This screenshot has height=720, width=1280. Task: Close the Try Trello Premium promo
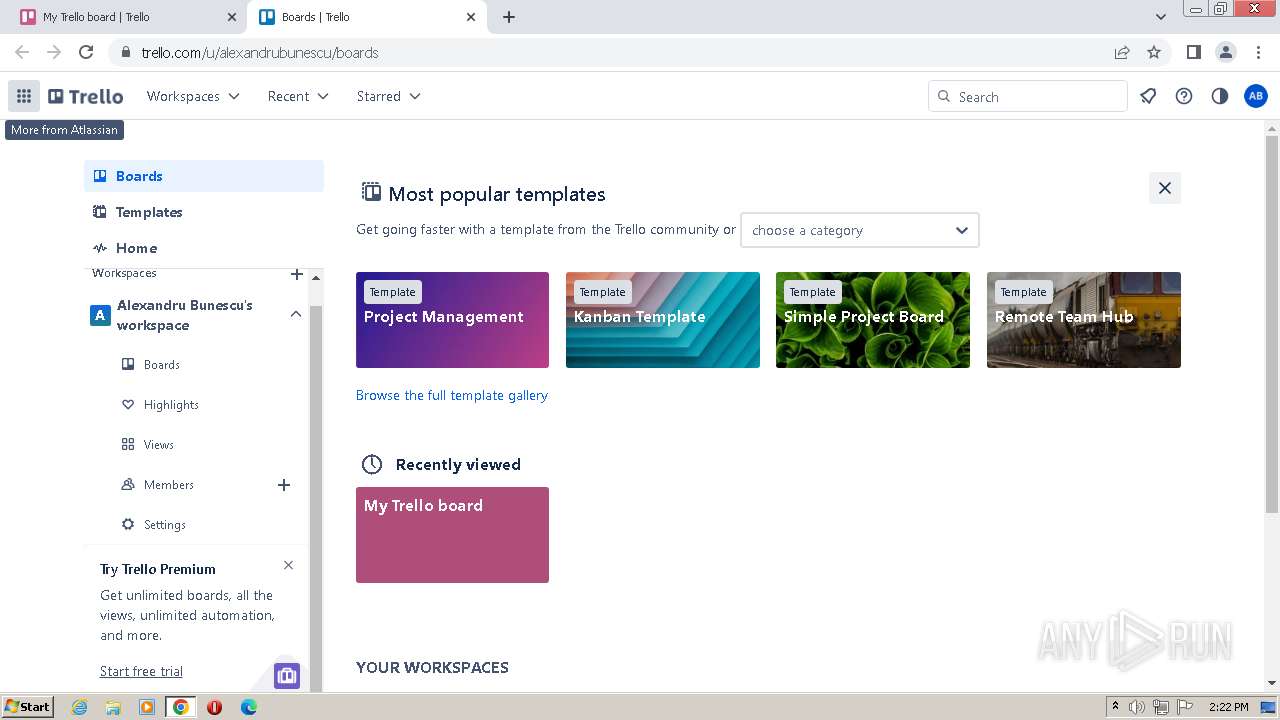(x=288, y=565)
